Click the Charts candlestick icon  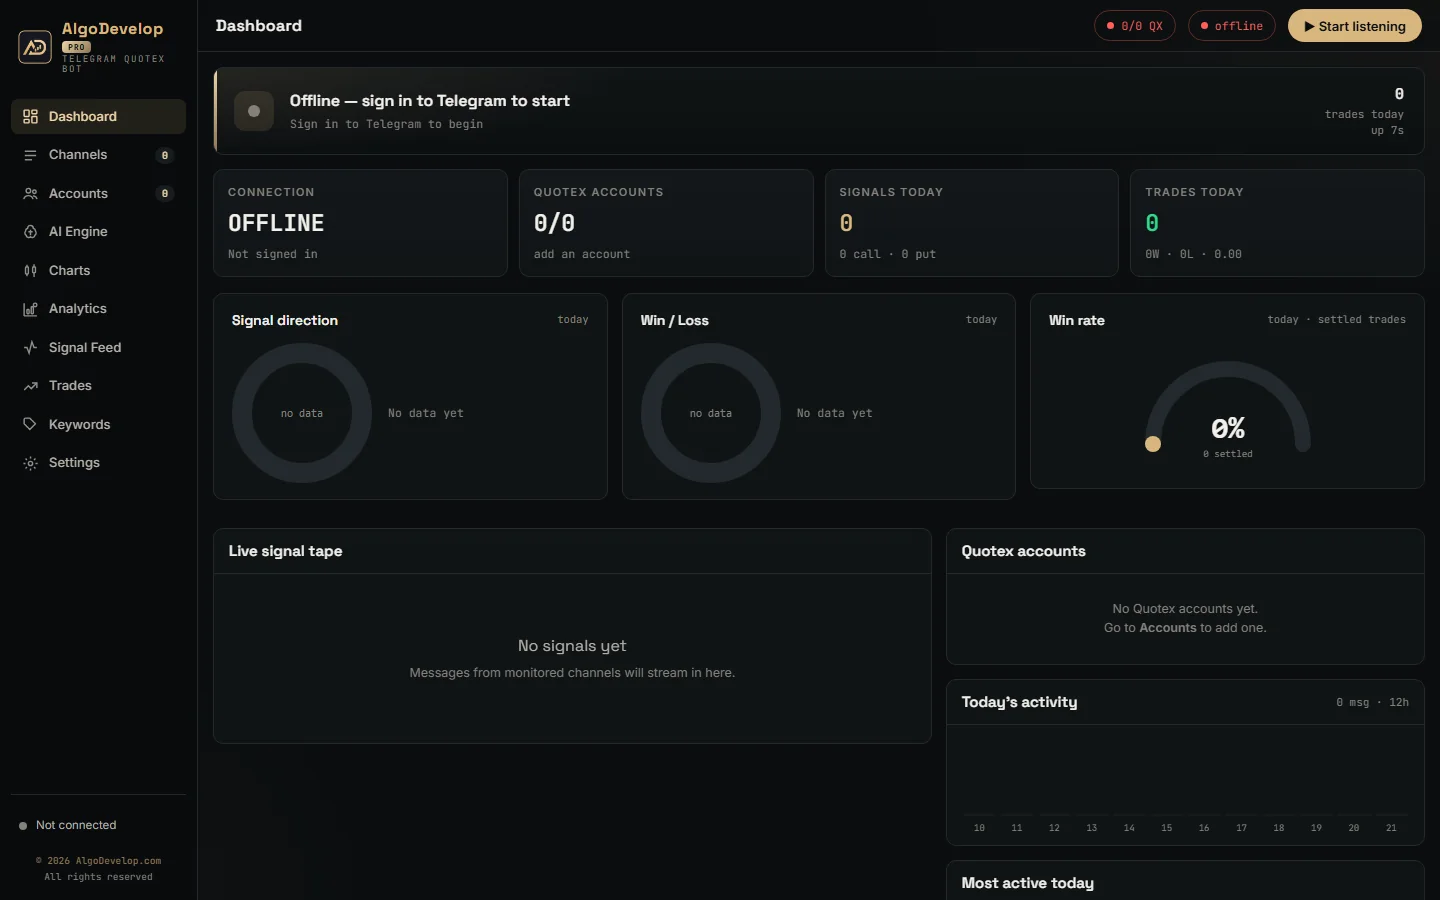(30, 271)
